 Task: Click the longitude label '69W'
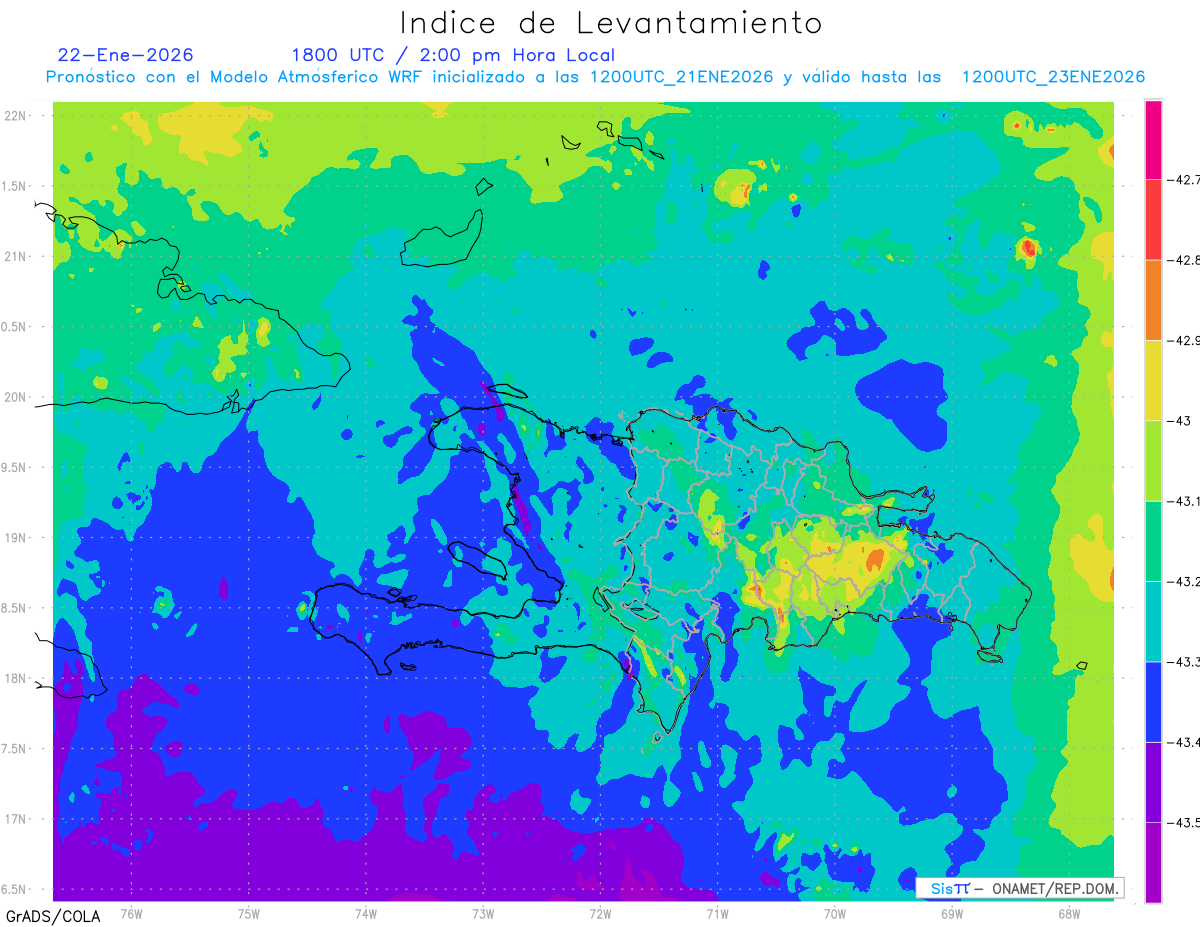pos(952,913)
